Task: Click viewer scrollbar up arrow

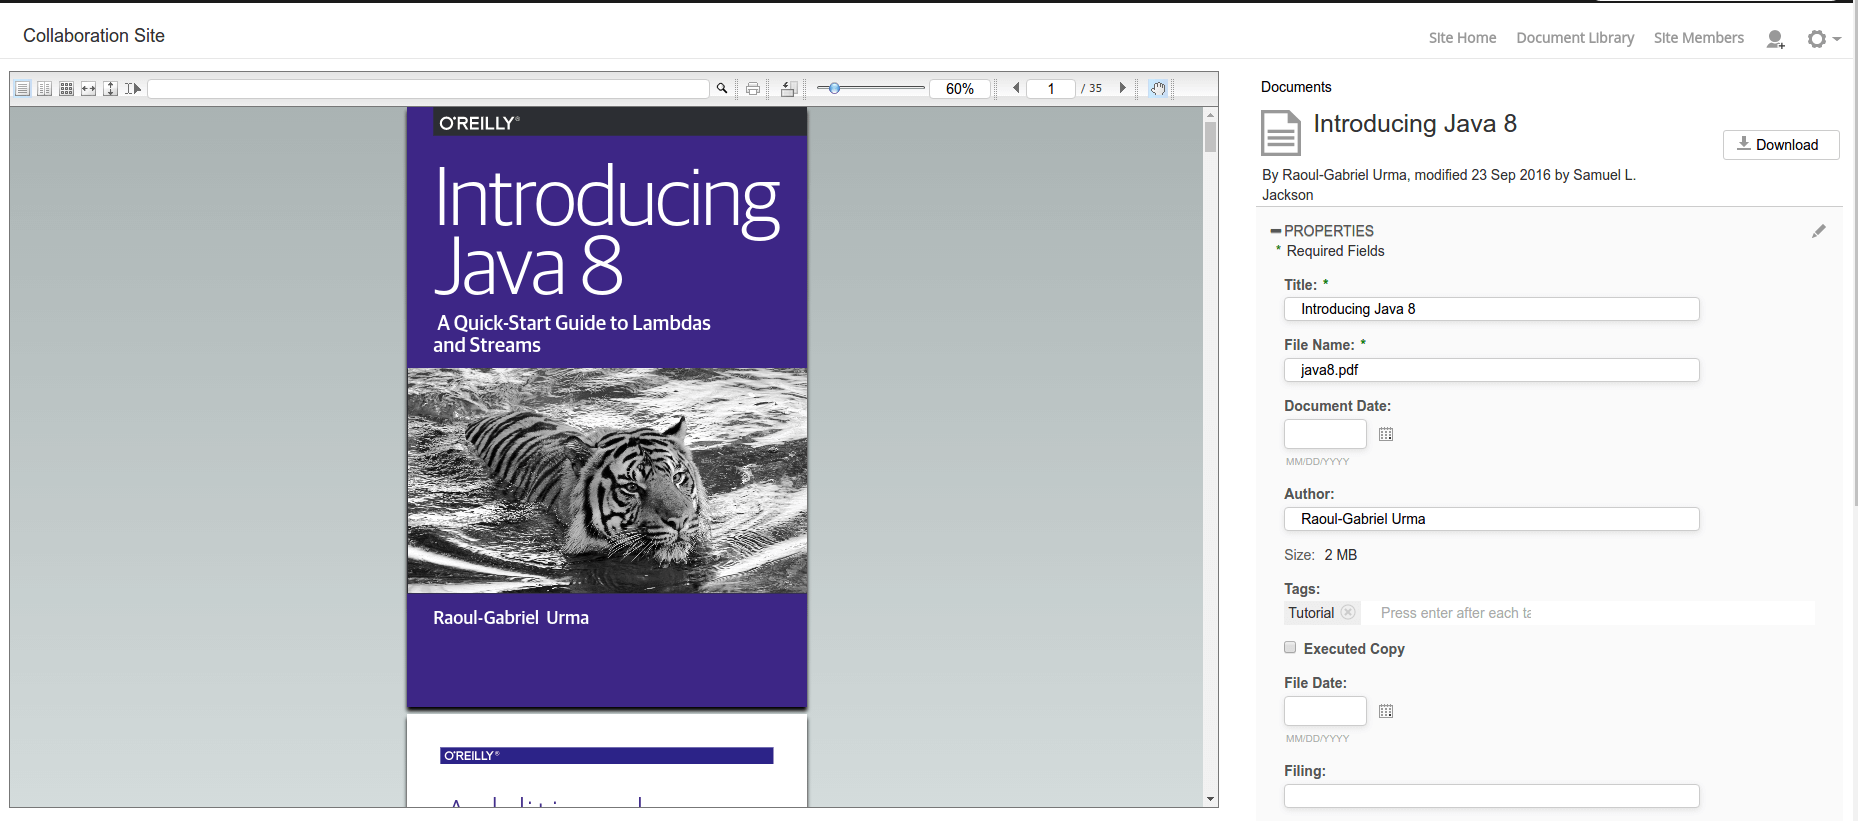Action: click(x=1210, y=114)
